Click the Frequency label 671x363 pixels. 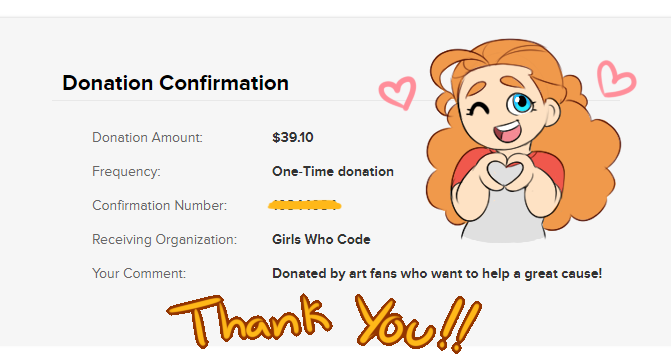pyautogui.click(x=126, y=172)
